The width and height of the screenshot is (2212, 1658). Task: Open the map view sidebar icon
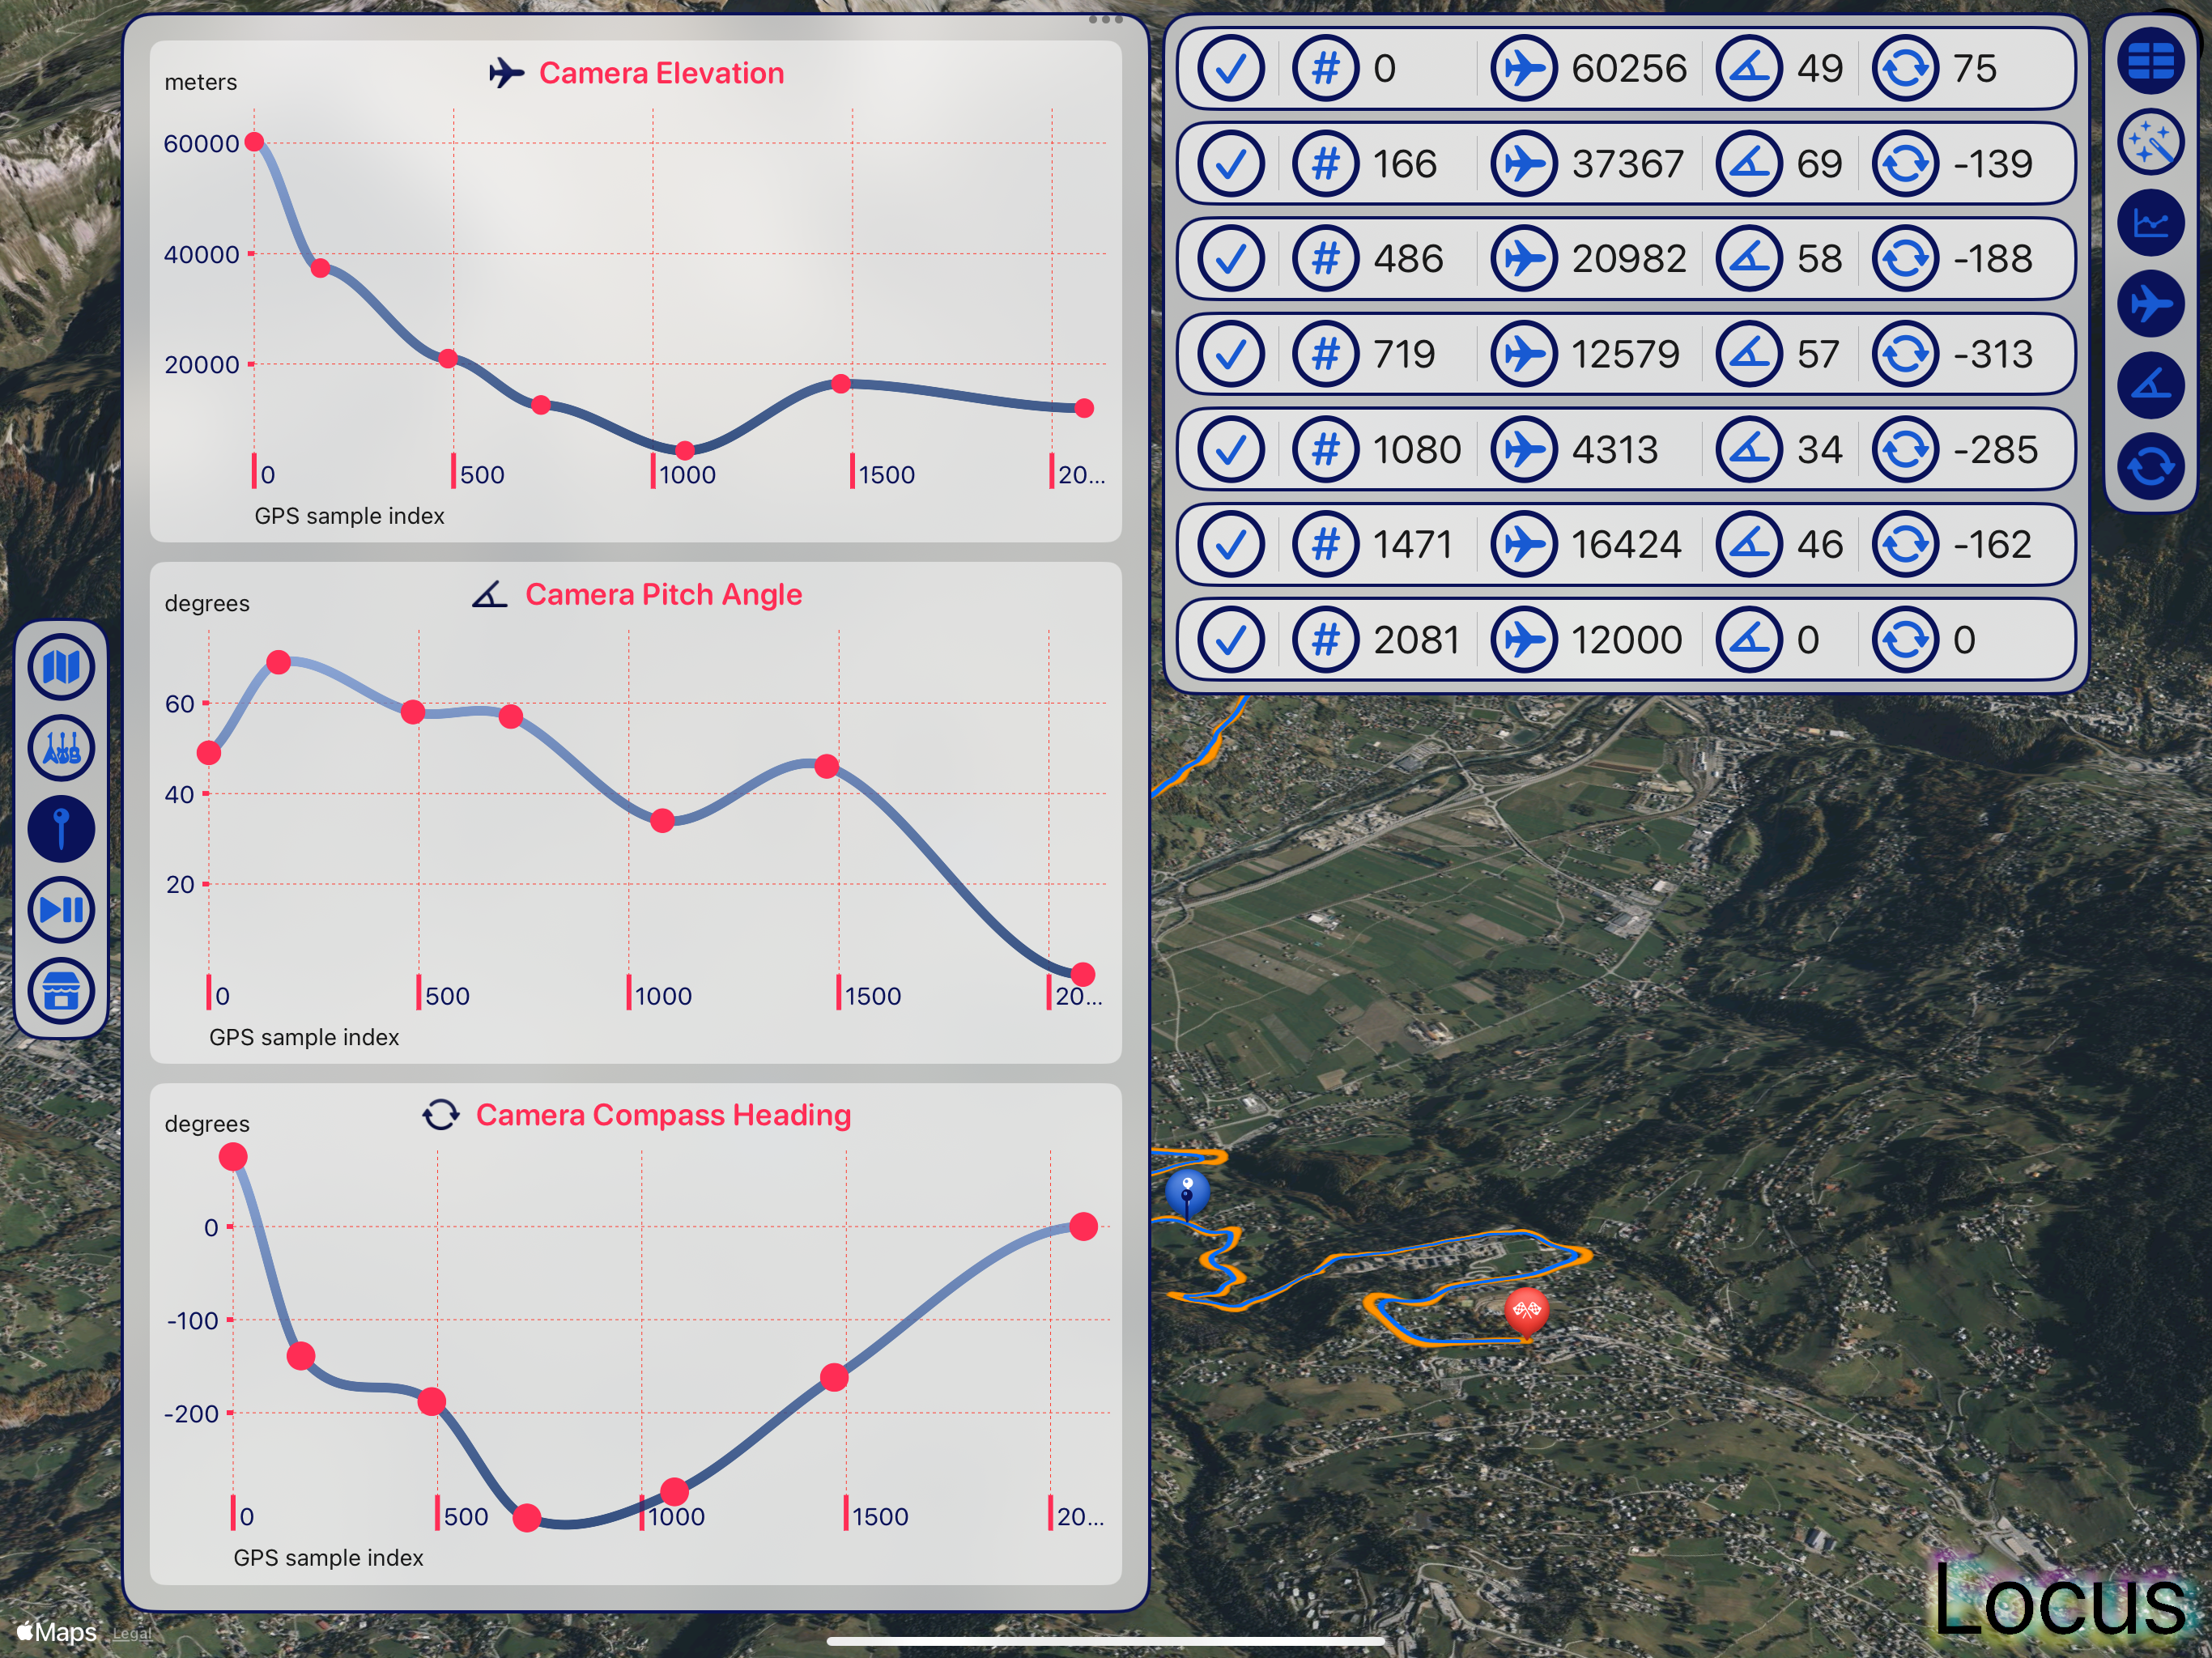[x=61, y=667]
